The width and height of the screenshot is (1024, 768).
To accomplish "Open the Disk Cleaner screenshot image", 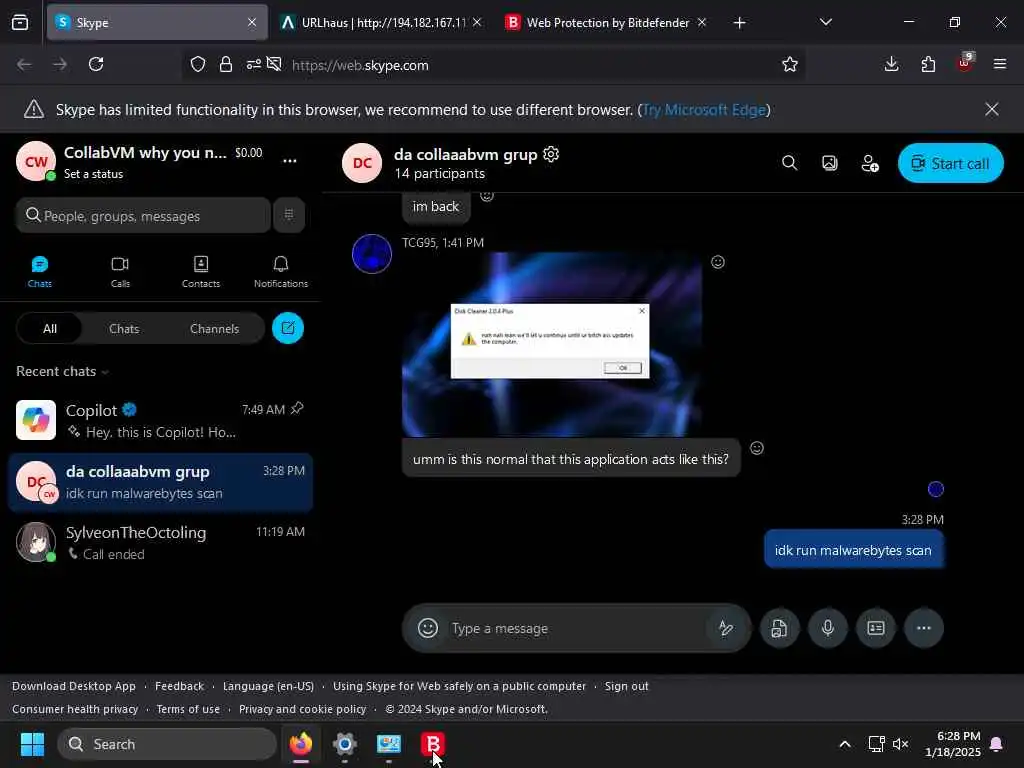I will tap(552, 344).
